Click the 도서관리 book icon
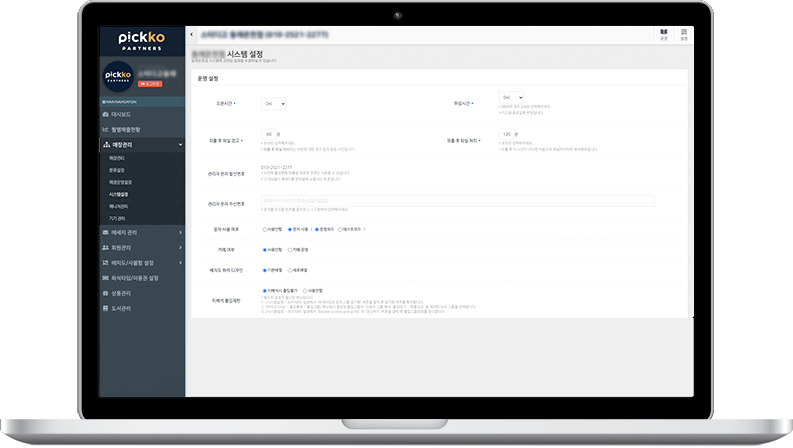 click(x=105, y=308)
